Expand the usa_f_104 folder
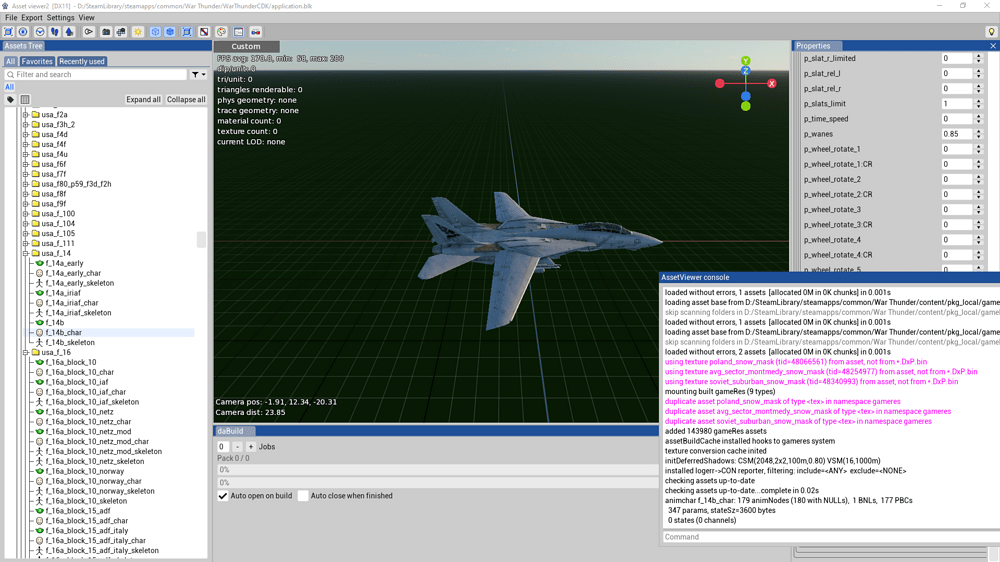This screenshot has height=562, width=1000. tap(26, 223)
